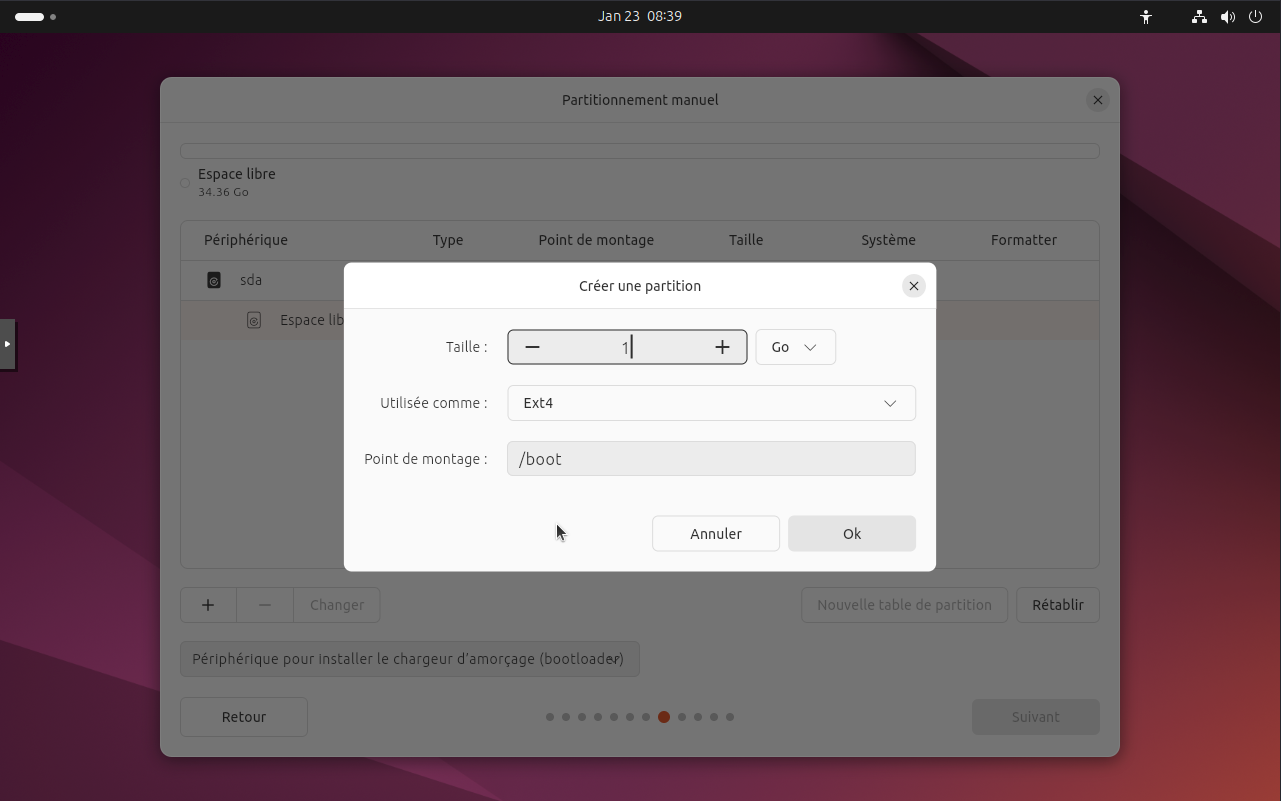Click the Système column header
1281x801 pixels.
point(888,240)
